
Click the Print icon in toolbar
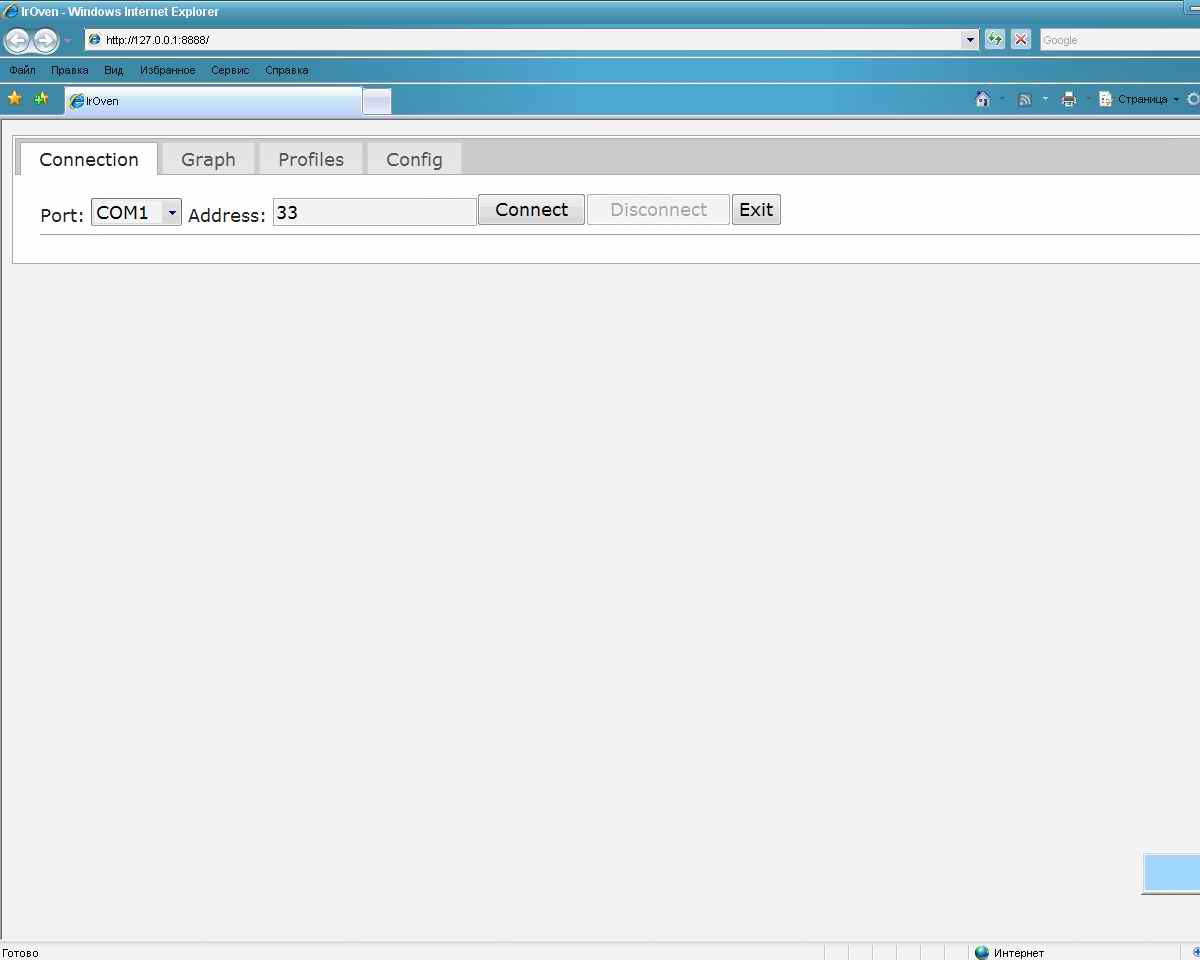(1069, 99)
